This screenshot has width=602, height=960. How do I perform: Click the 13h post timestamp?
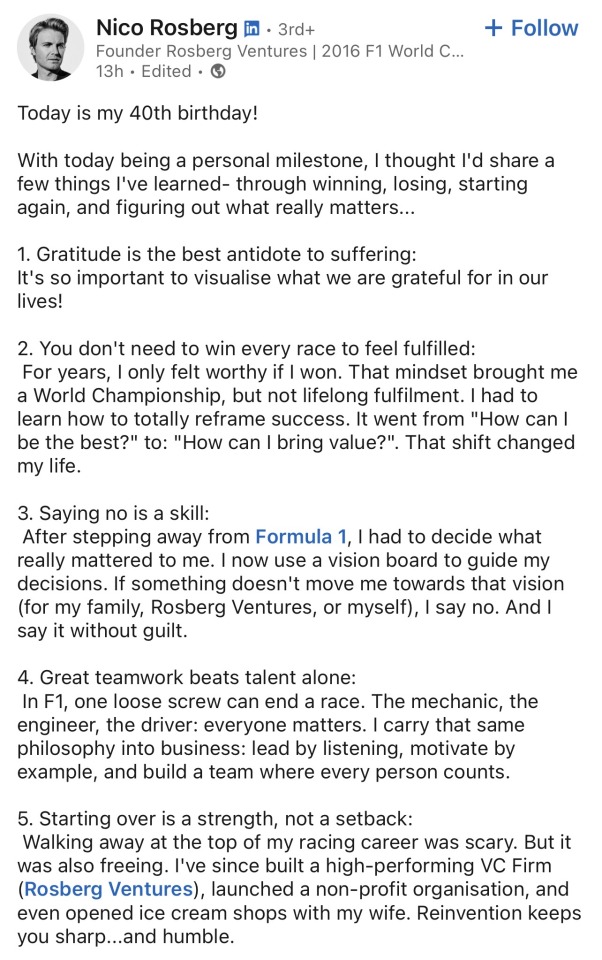(110, 72)
